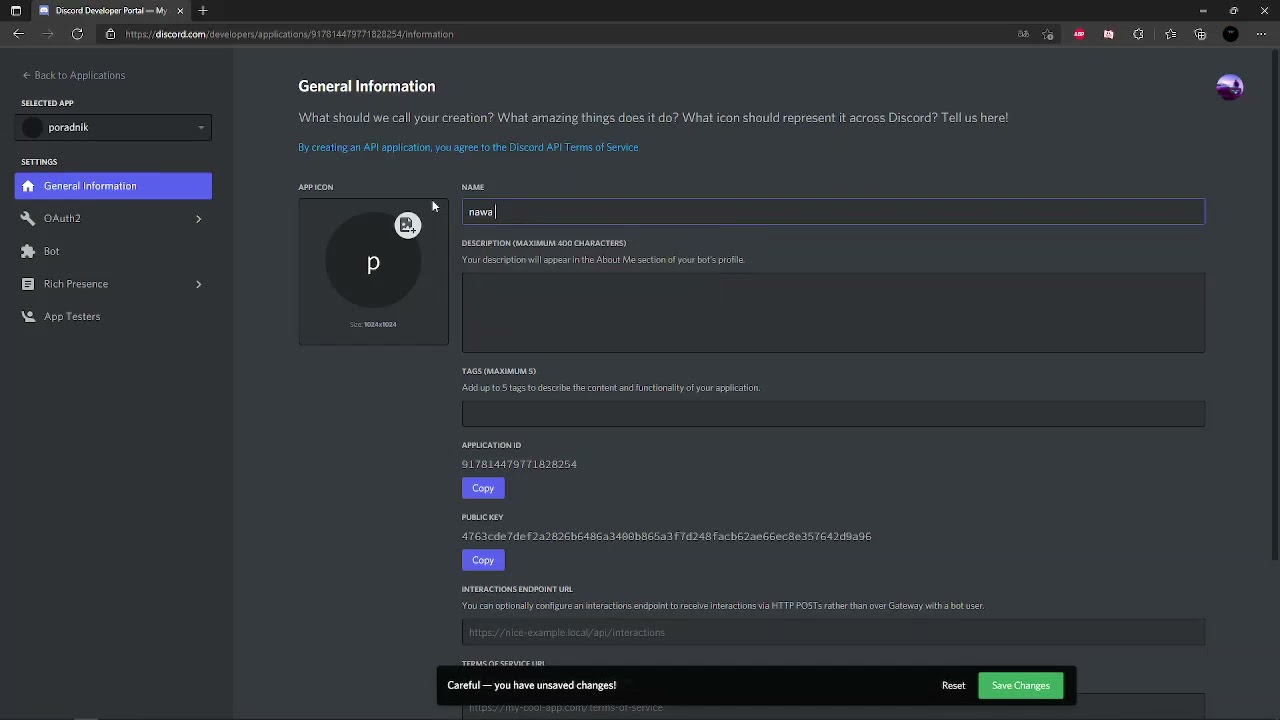Image resolution: width=1280 pixels, height=720 pixels.
Task: Open the OAuth2 settings section
Action: [x=113, y=218]
